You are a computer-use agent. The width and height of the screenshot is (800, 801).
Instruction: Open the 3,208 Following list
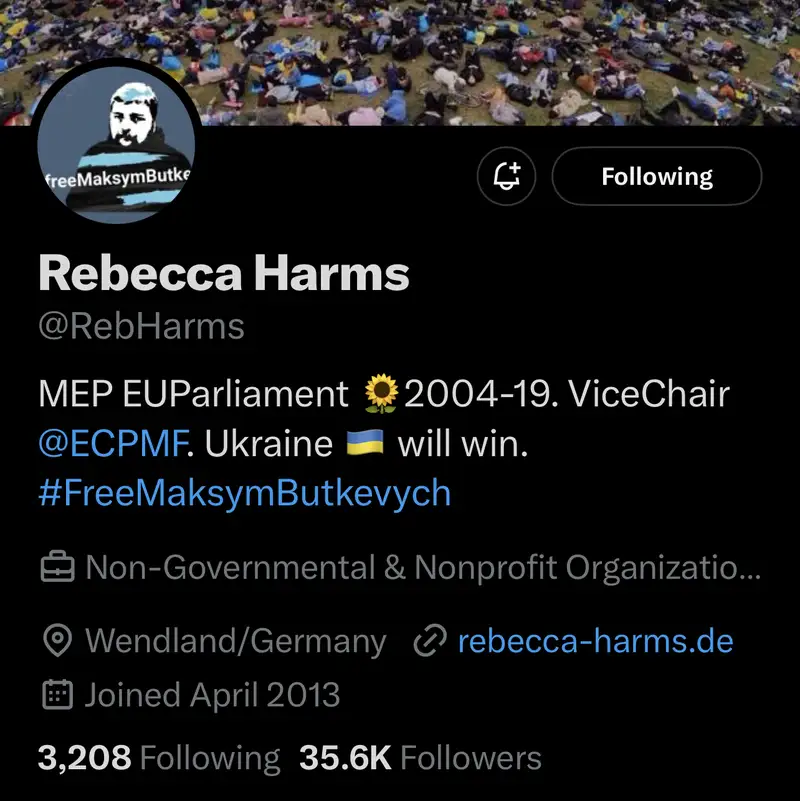click(x=159, y=758)
